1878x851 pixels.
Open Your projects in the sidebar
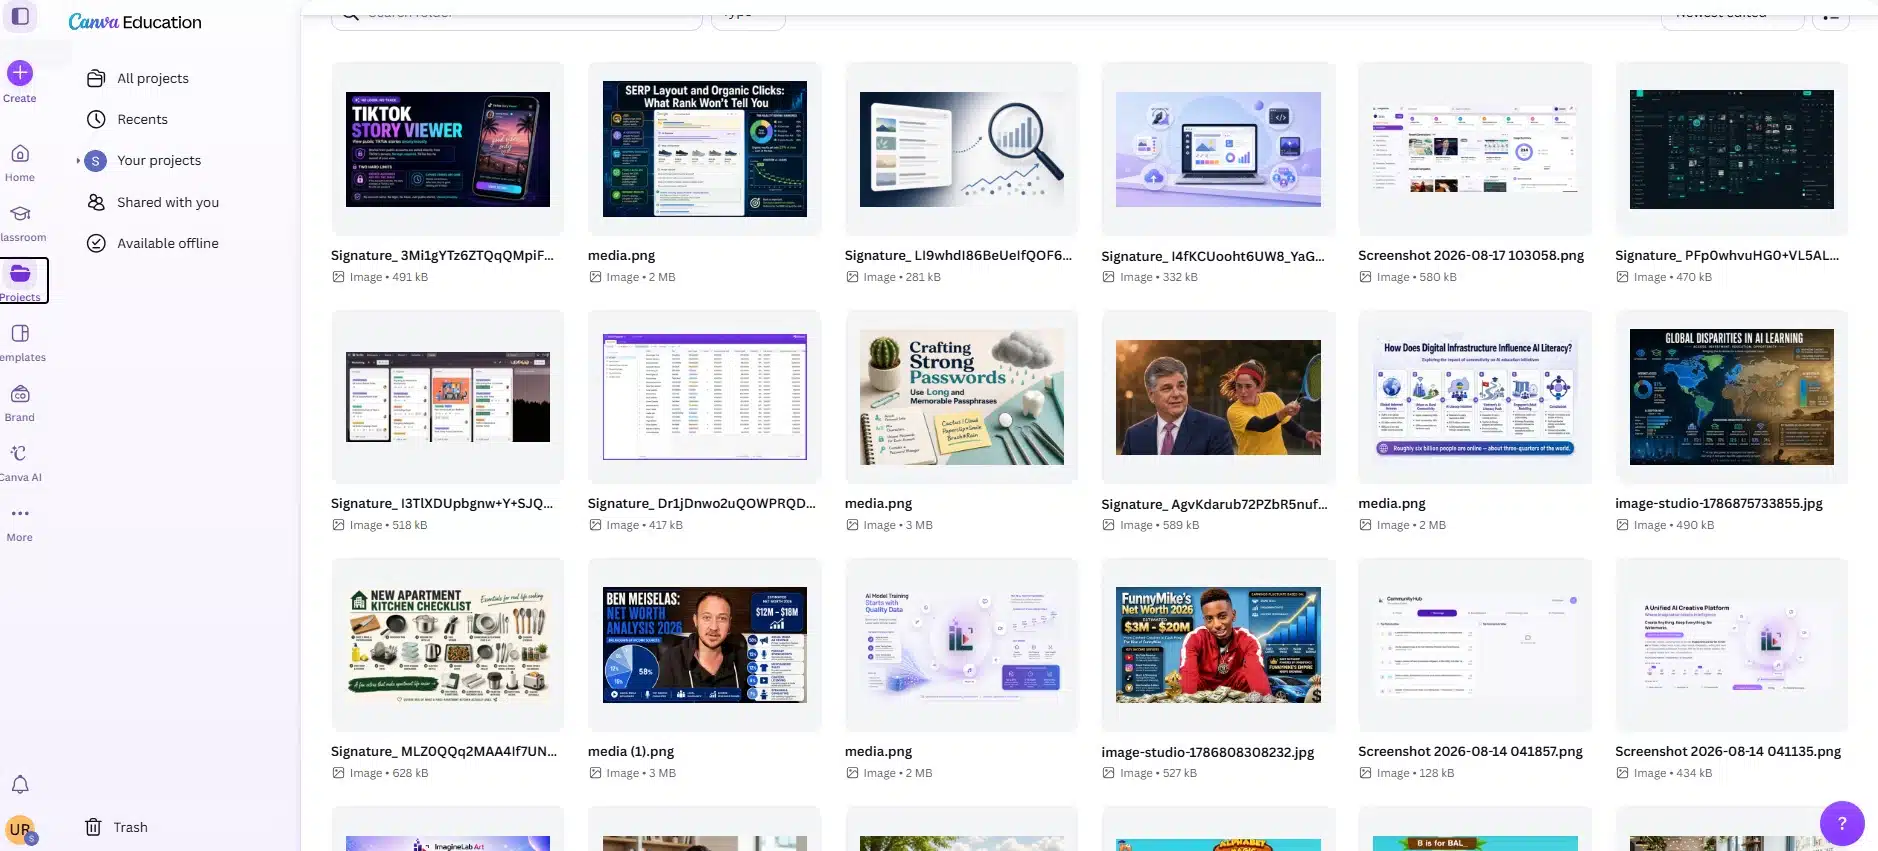click(159, 160)
